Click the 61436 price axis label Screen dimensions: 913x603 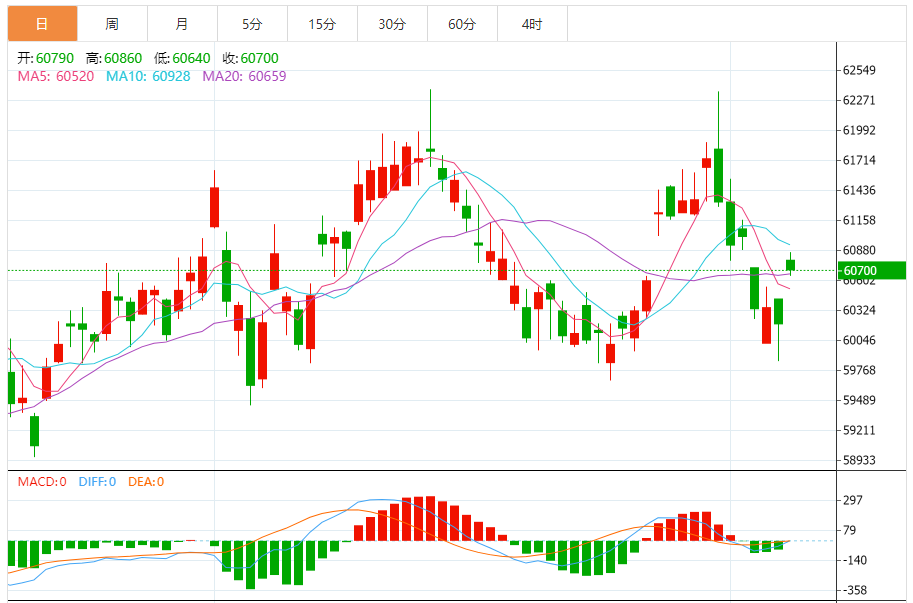(x=859, y=190)
